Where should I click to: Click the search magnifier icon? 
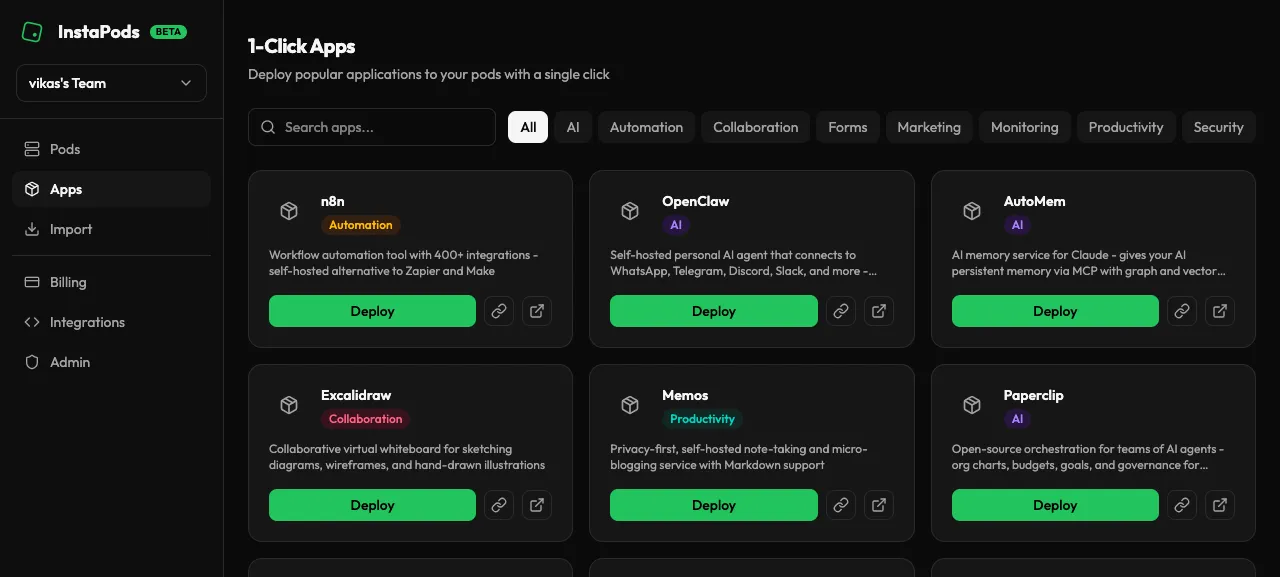click(x=268, y=127)
